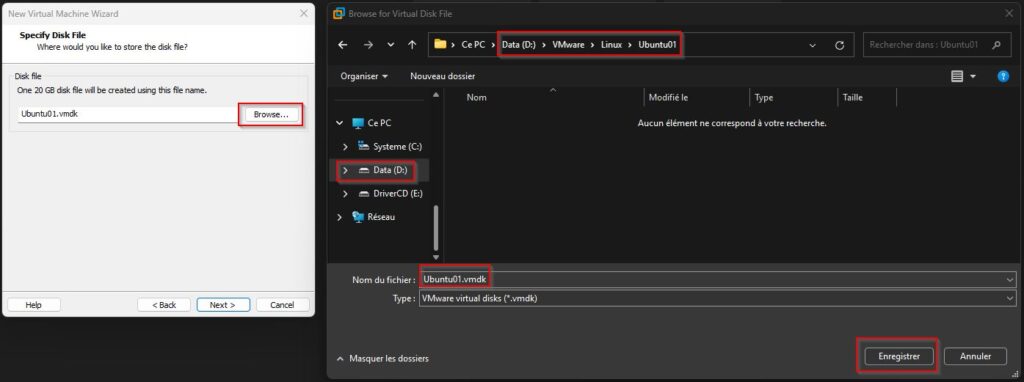Sort by Taille column
This screenshot has width=1024, height=382.
pos(852,97)
